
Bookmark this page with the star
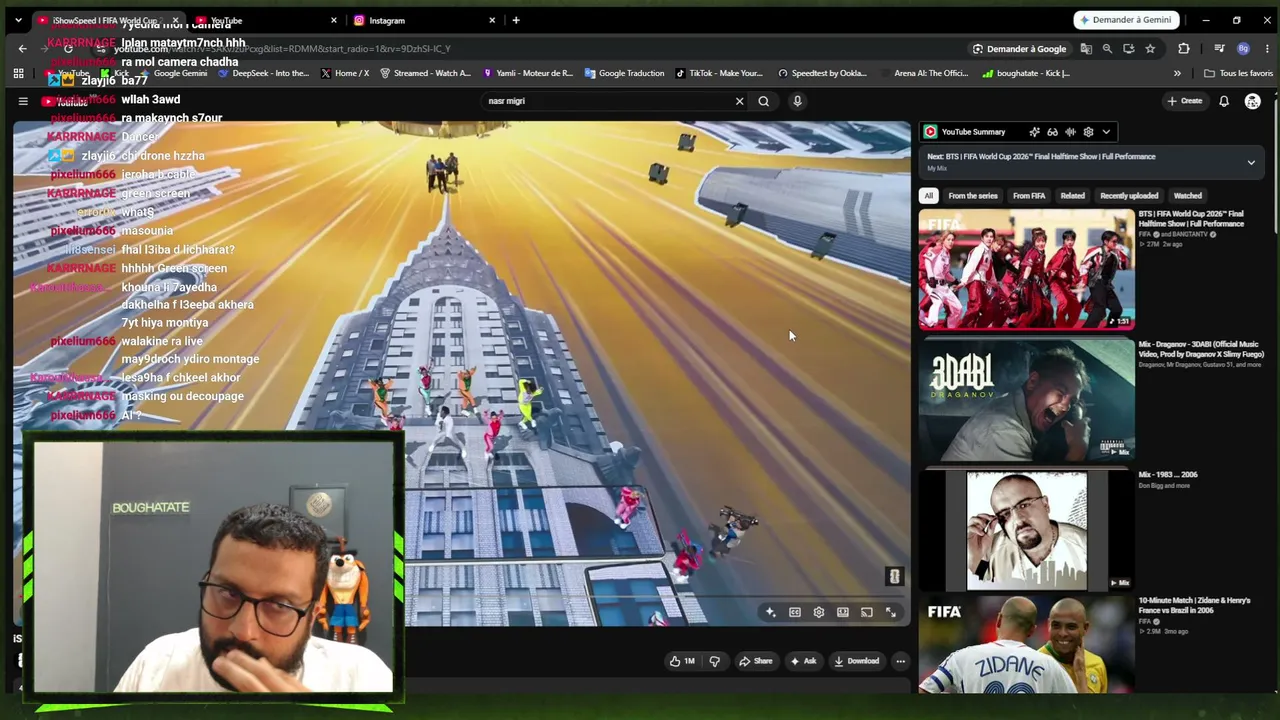tap(1150, 49)
